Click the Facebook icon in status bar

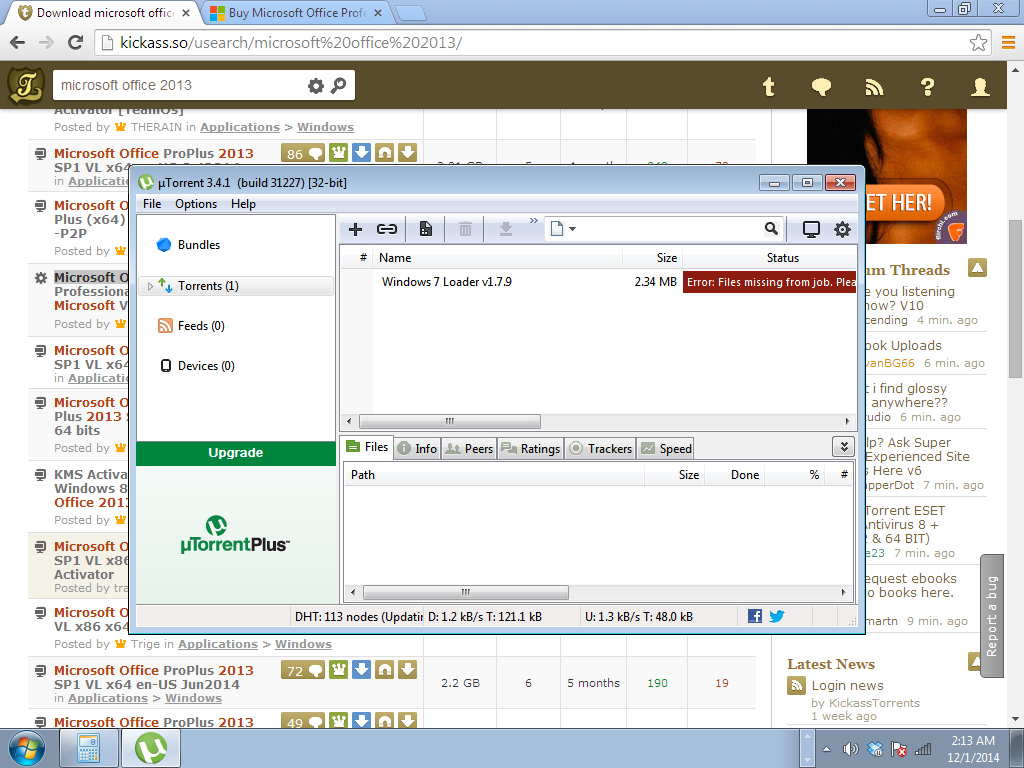[x=755, y=617]
